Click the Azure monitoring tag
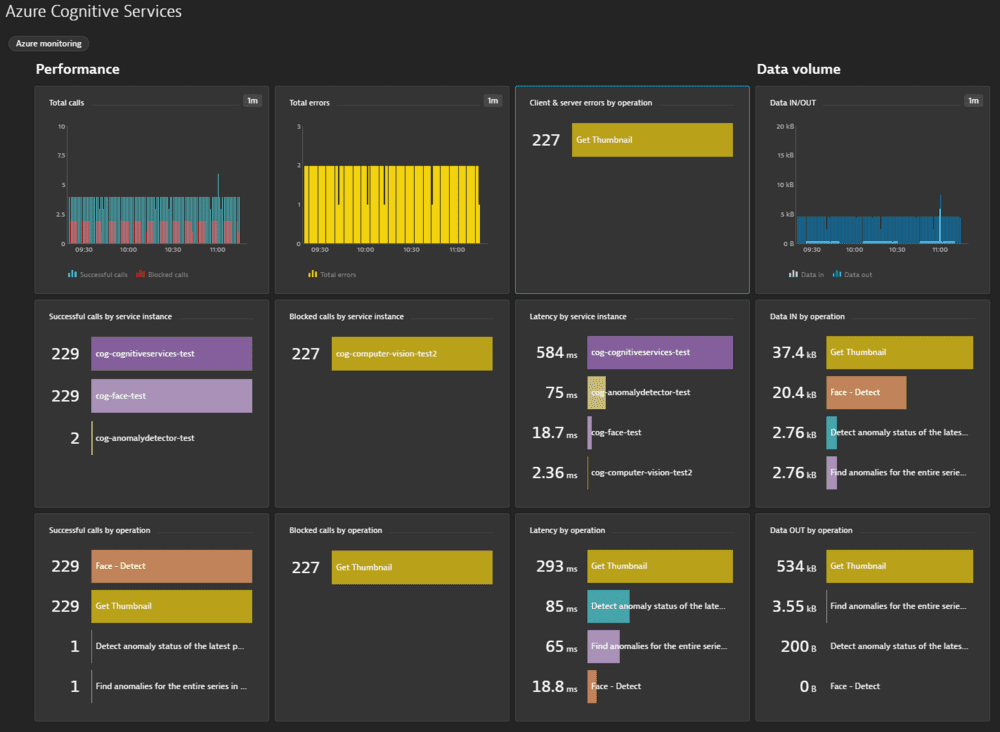Screen dimensions: 1000x732 pyautogui.click(x=48, y=44)
